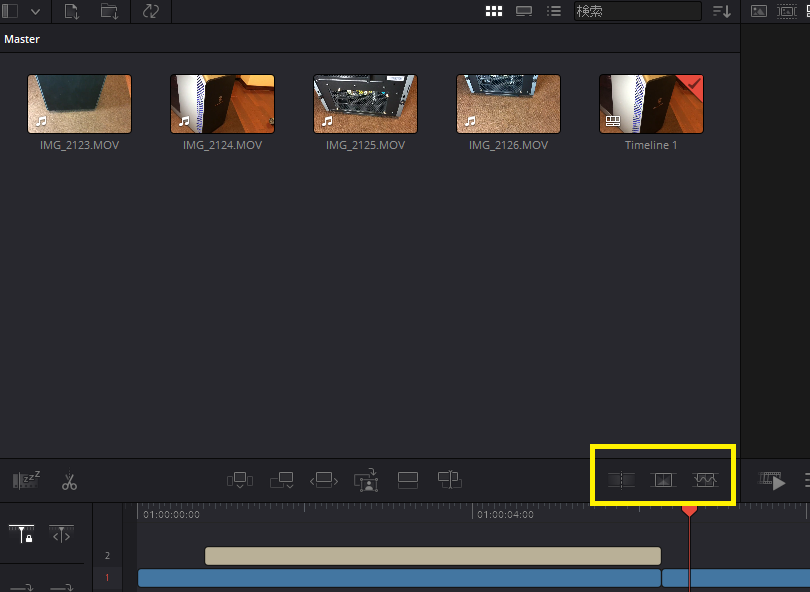
Task: Click the red timeline playhead marker
Action: click(690, 510)
